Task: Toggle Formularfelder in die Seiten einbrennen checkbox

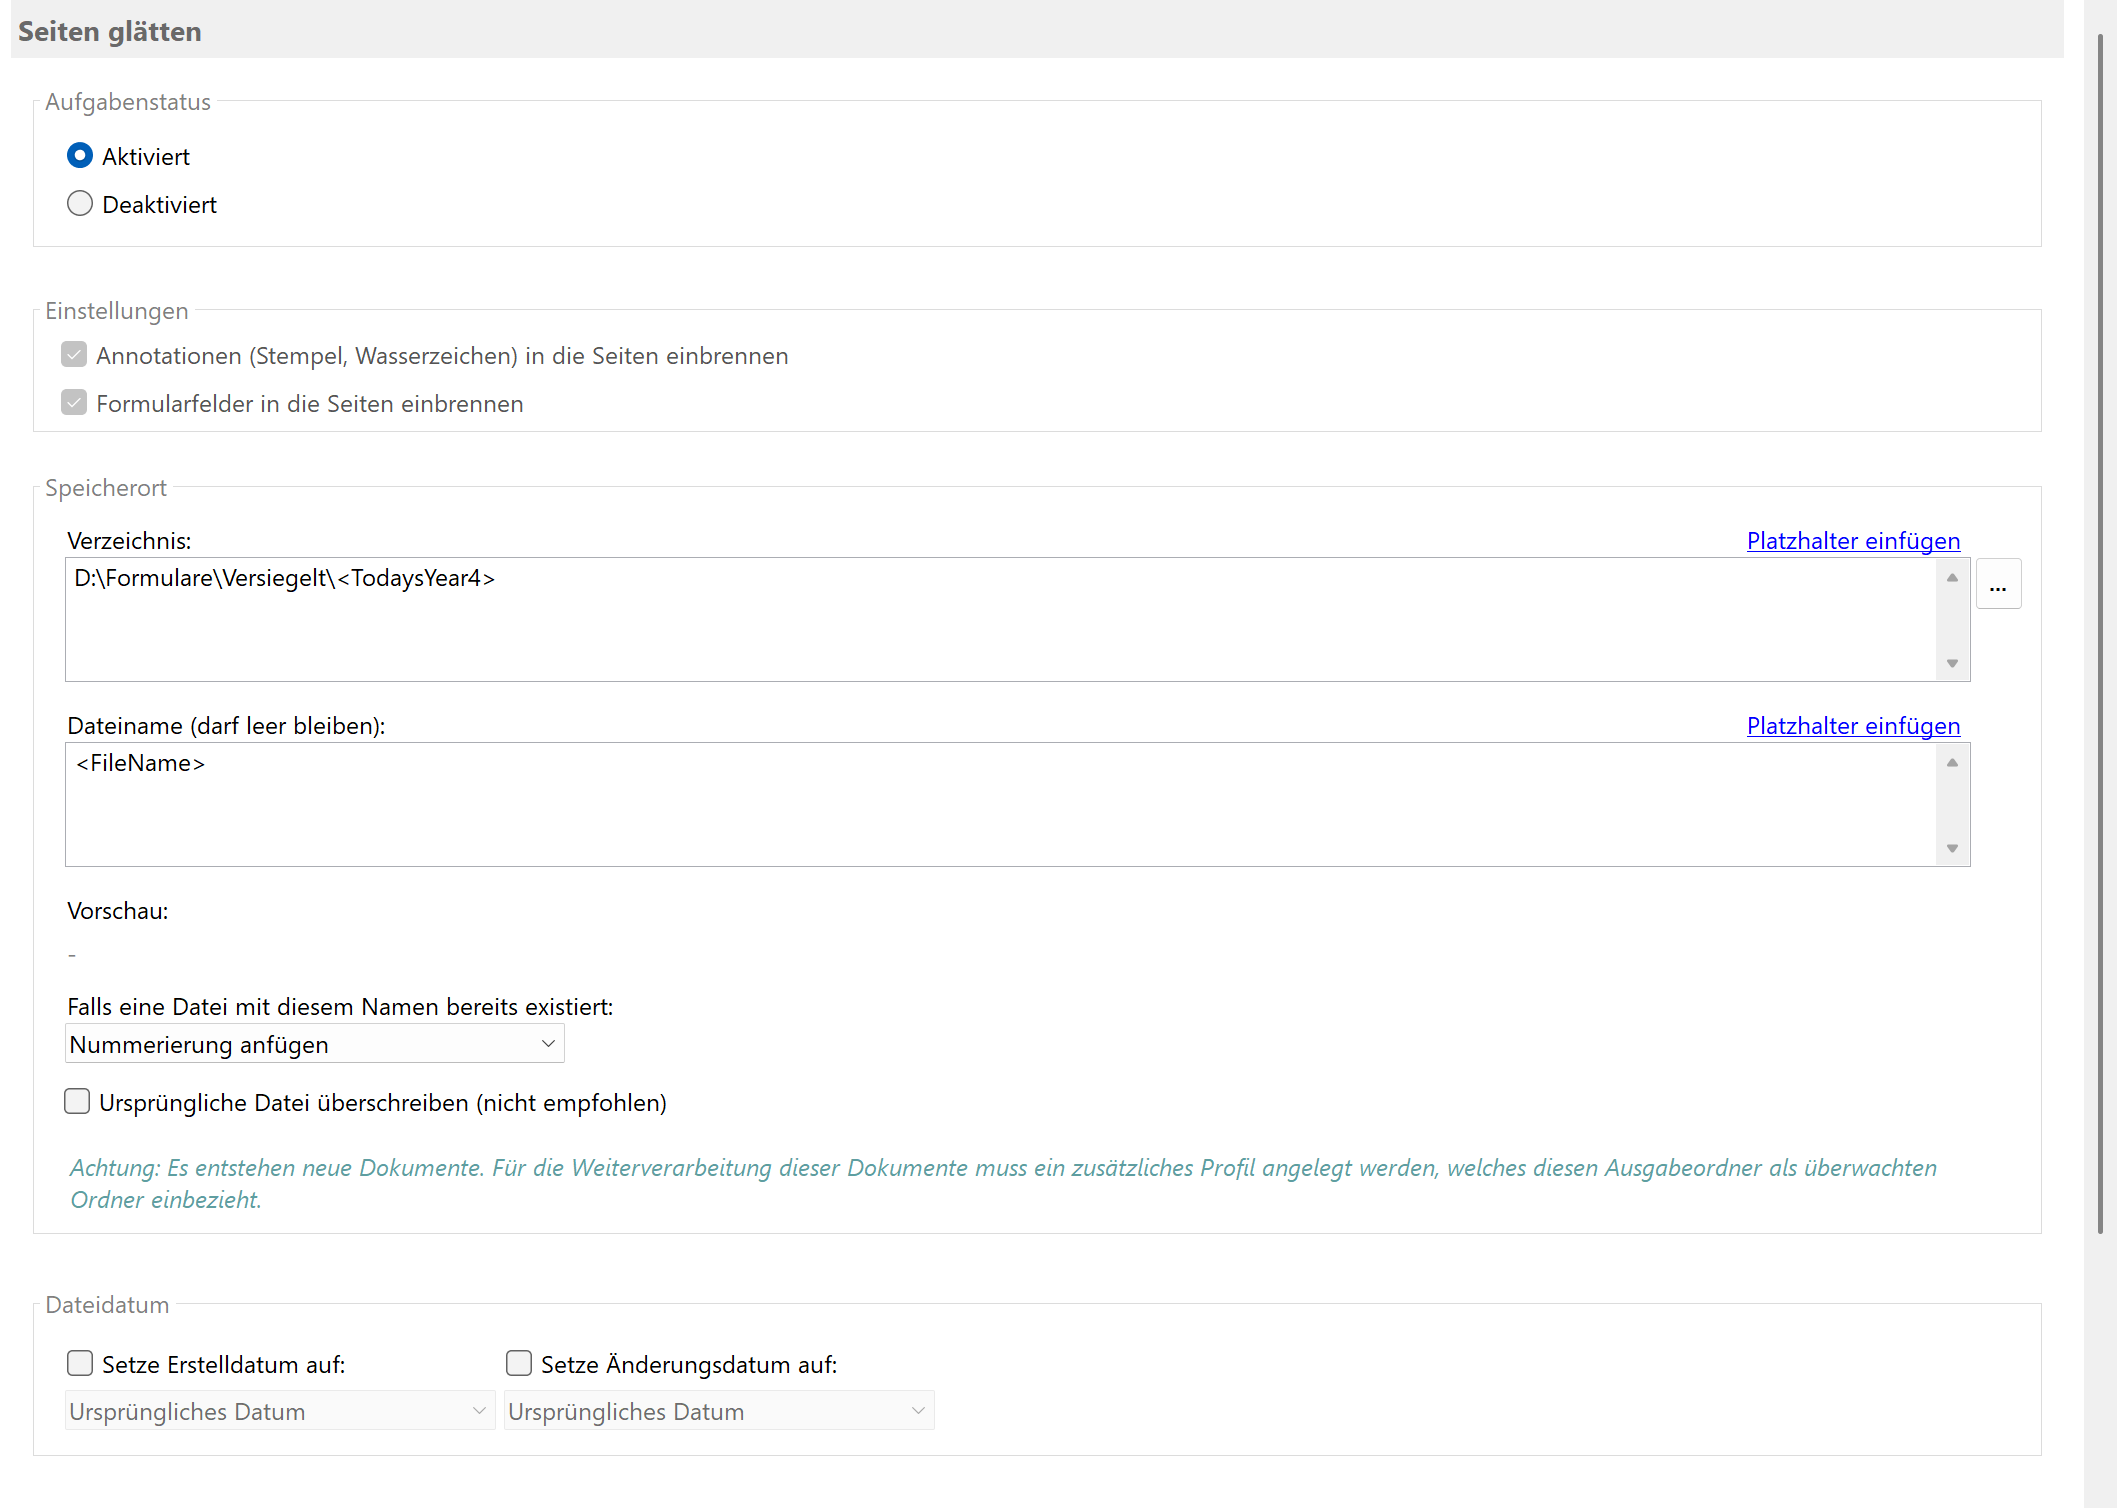Action: pyautogui.click(x=74, y=403)
